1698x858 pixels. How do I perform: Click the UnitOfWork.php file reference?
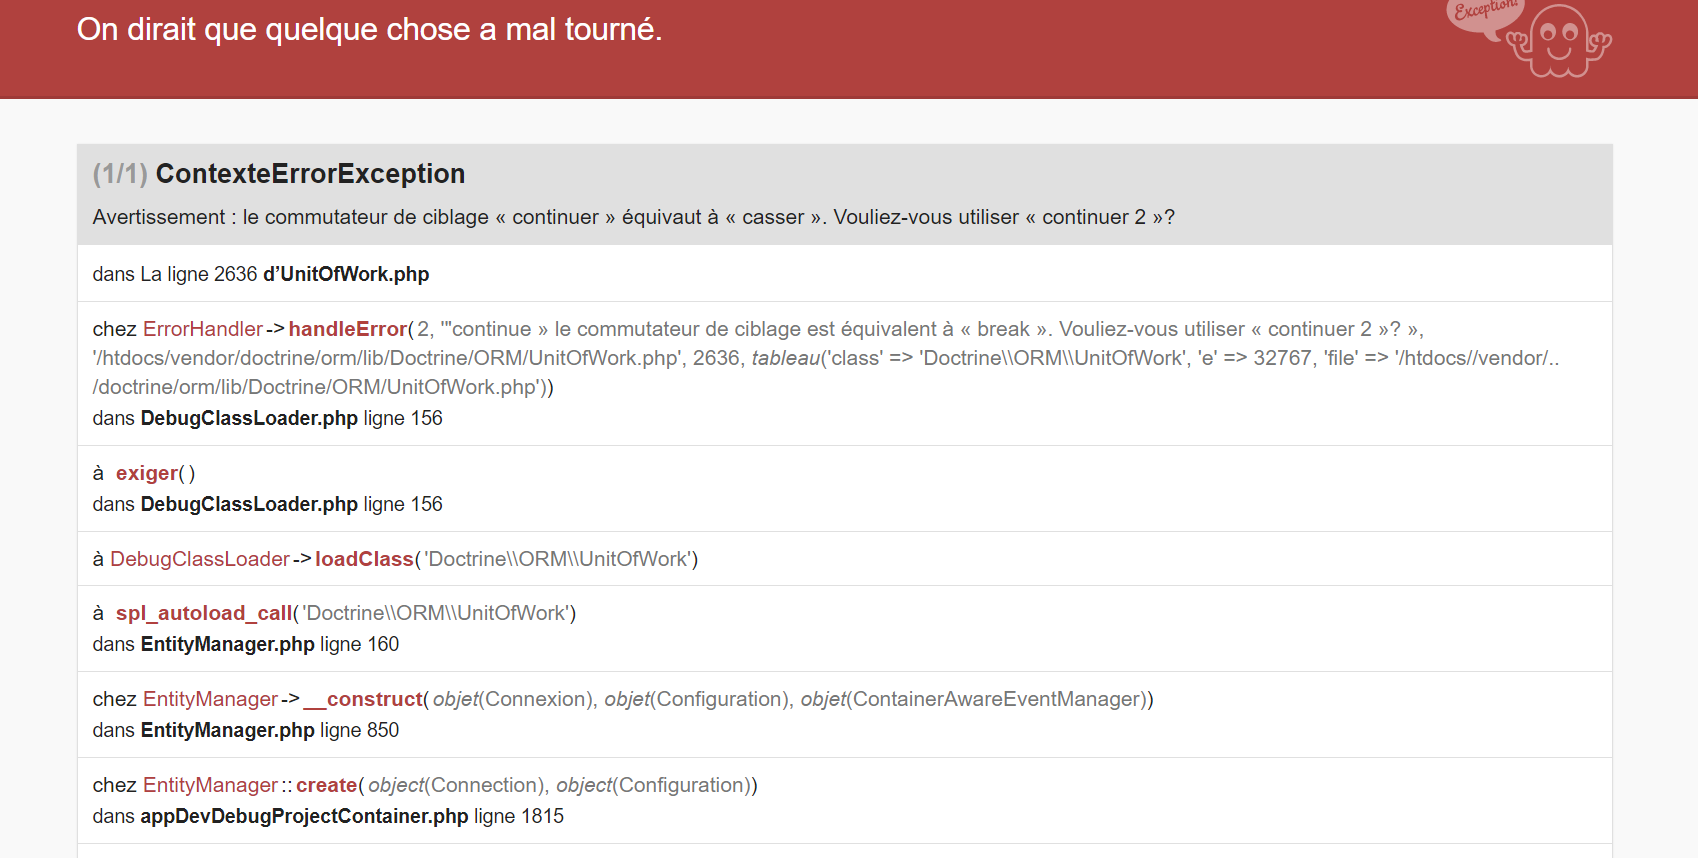click(x=346, y=274)
